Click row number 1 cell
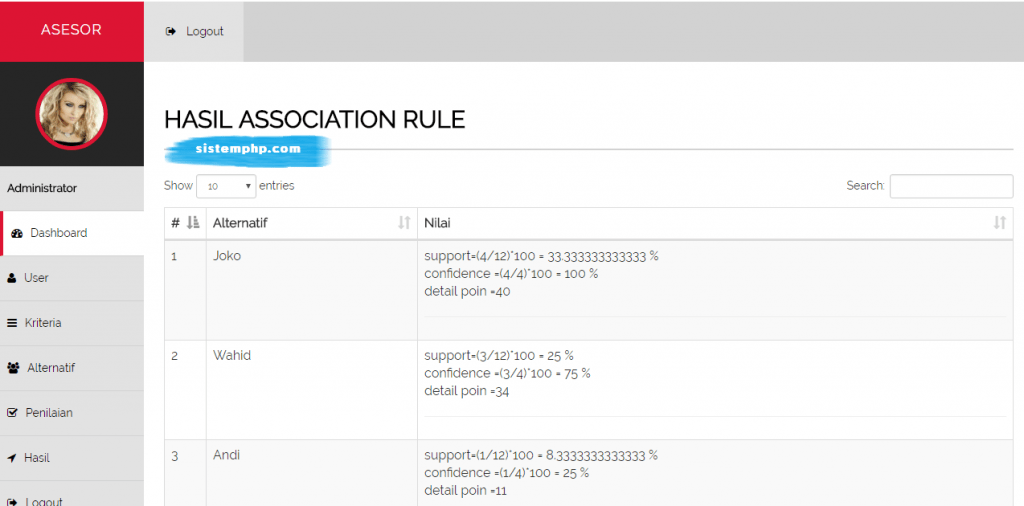Screen dimensions: 1024x506 [185, 290]
